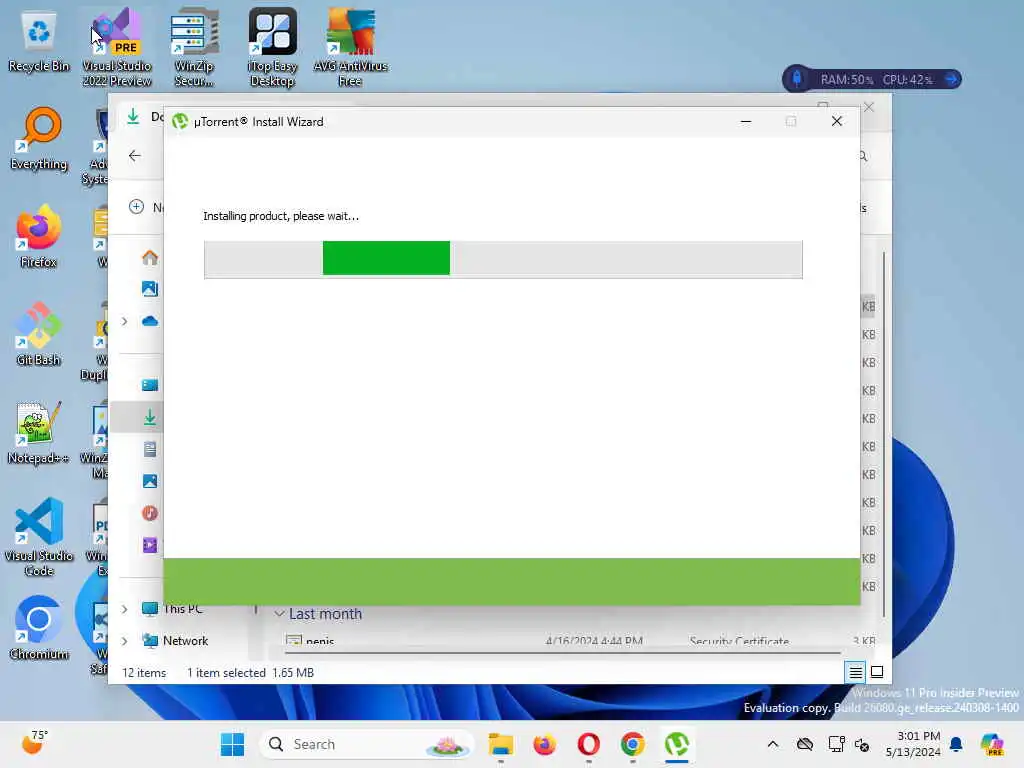Screen dimensions: 1024x768
Task: Switch Explorer to details view layout
Action: [x=856, y=672]
